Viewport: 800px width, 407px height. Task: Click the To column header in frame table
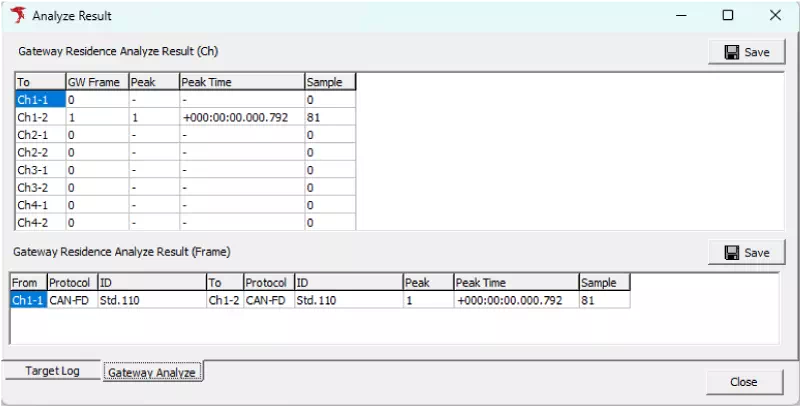coord(224,283)
